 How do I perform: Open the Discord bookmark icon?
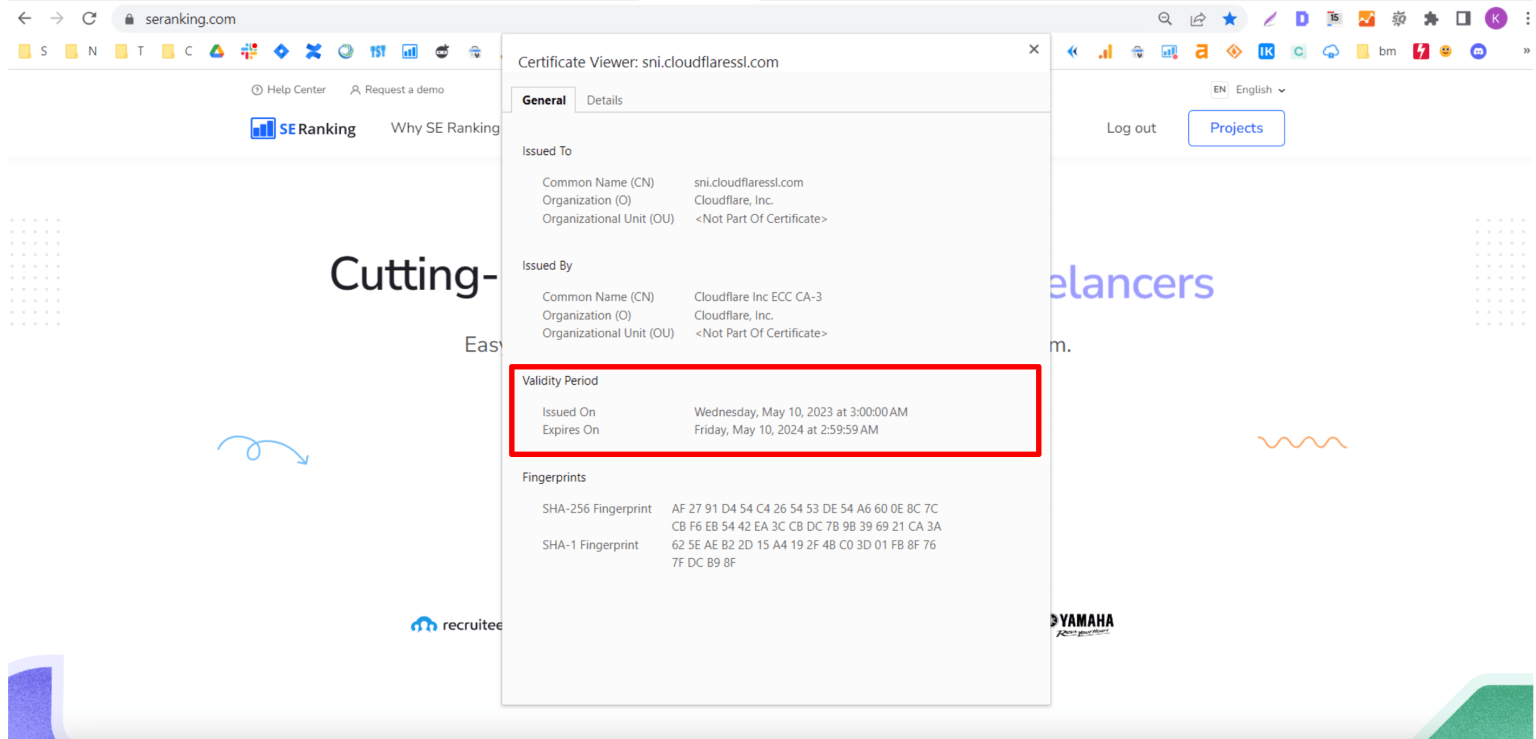point(1478,51)
